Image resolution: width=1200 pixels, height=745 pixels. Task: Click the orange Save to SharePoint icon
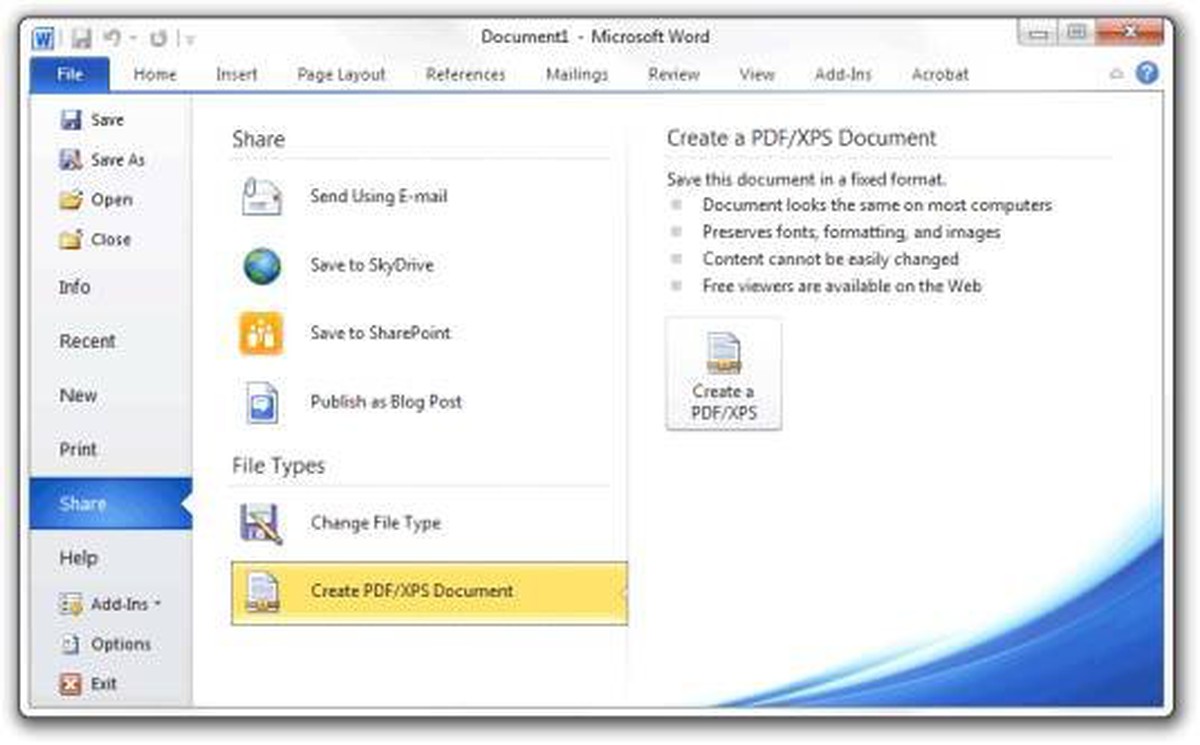coord(262,334)
